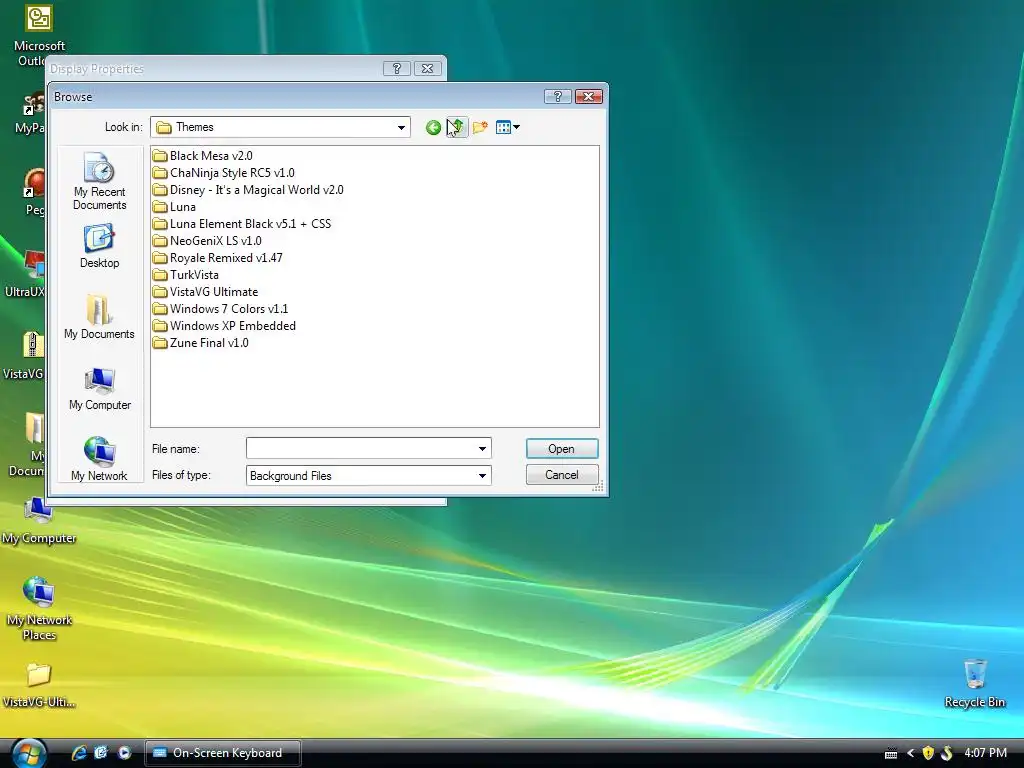This screenshot has height=768, width=1024.
Task: Open the Start menu orb
Action: (29, 753)
